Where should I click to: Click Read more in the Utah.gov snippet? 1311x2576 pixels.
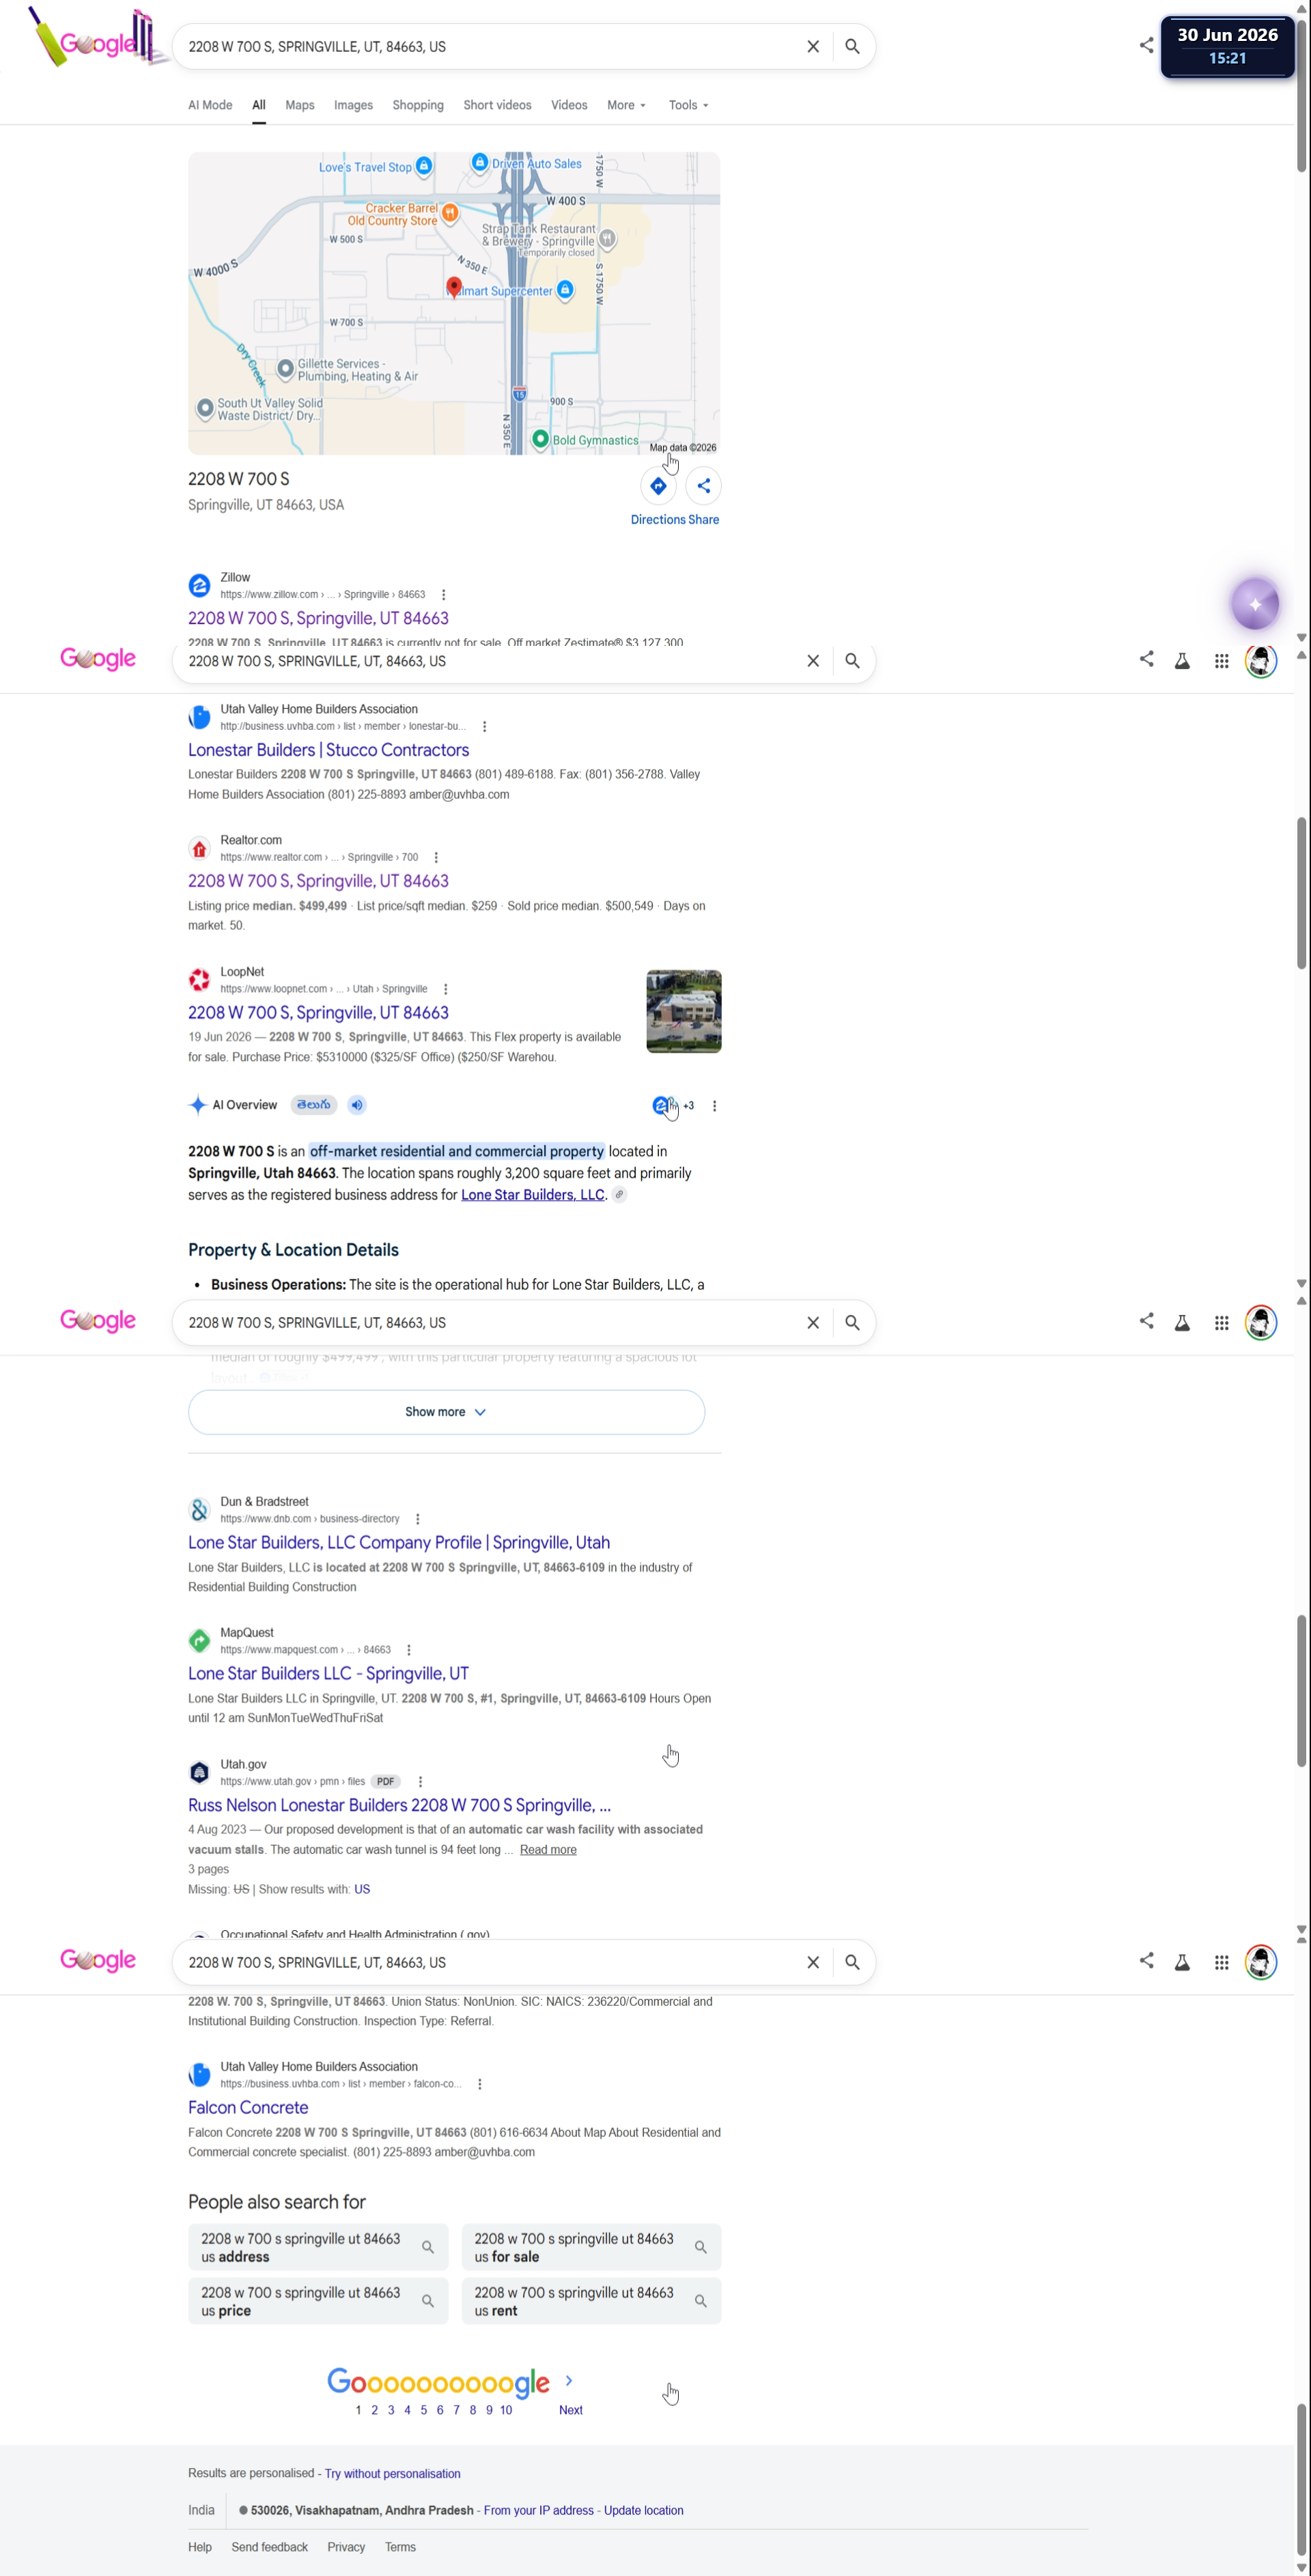pyautogui.click(x=548, y=1850)
